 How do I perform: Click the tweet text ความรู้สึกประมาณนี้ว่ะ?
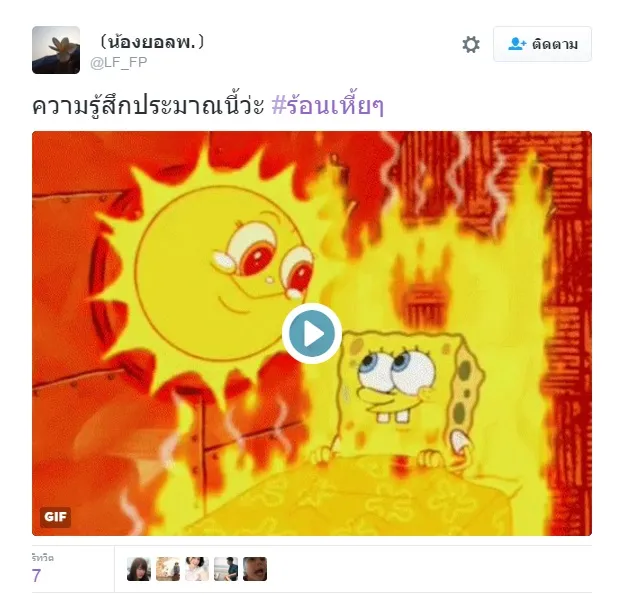coord(148,106)
